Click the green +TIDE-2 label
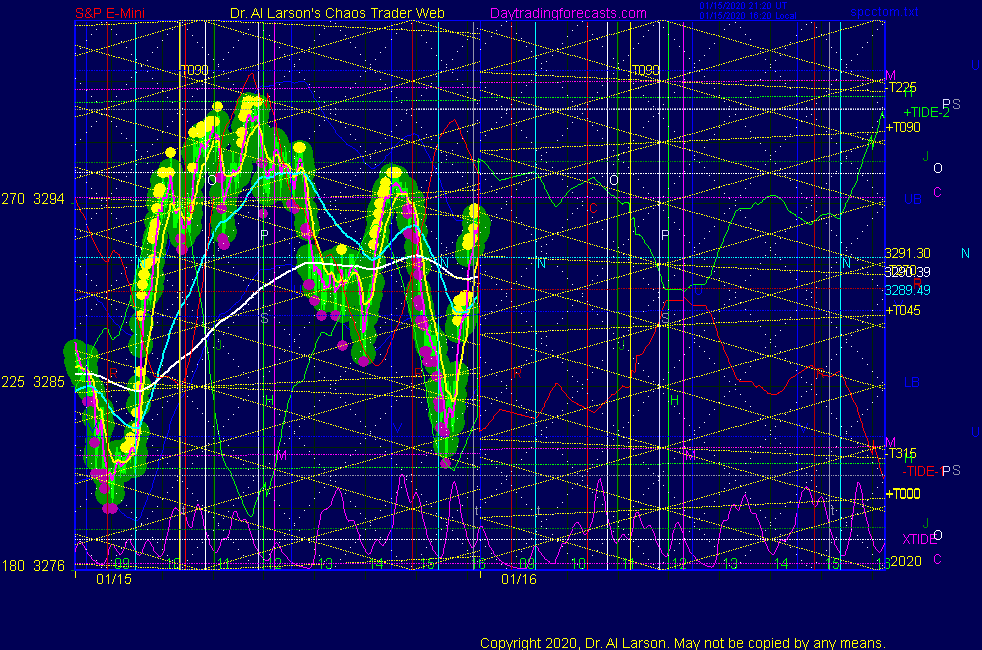 coord(926,113)
